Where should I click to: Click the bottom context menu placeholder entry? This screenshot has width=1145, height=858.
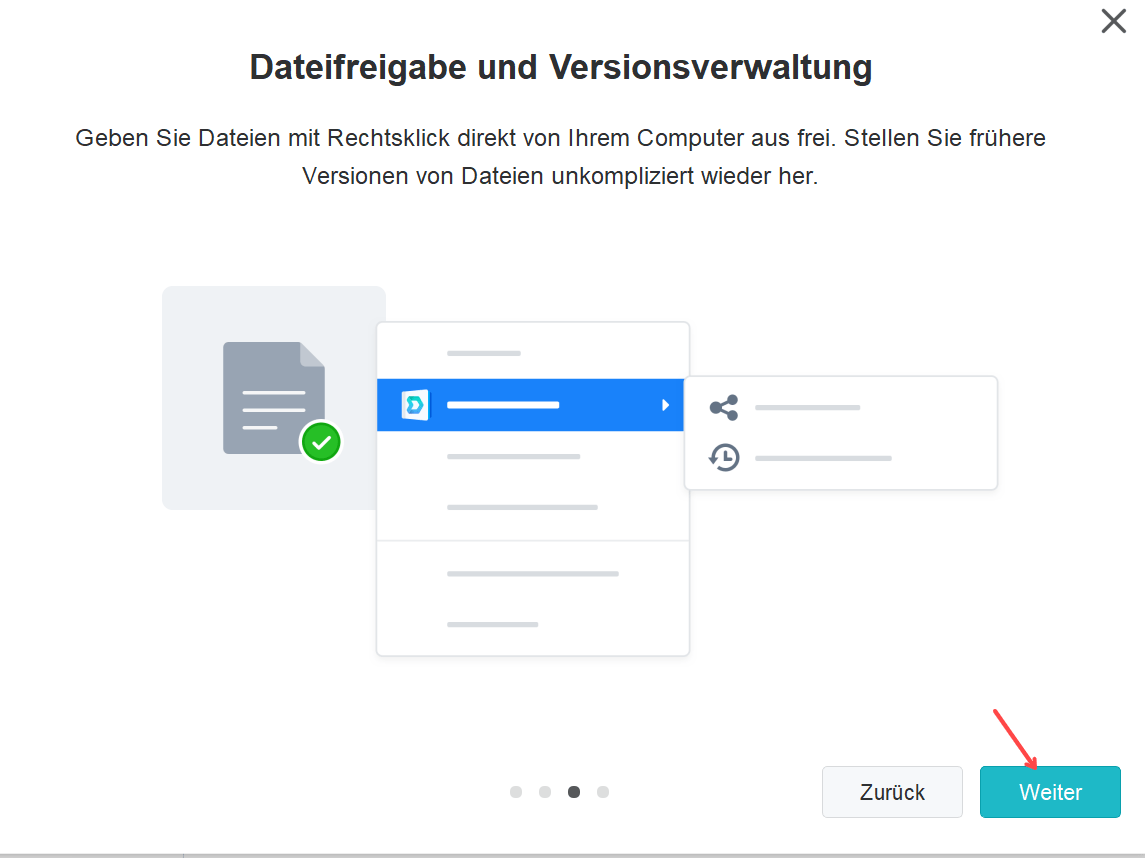coord(492,624)
